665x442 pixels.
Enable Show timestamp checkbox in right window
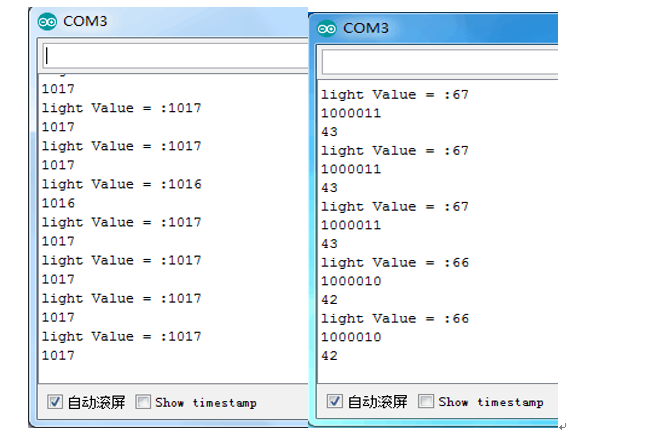[426, 401]
